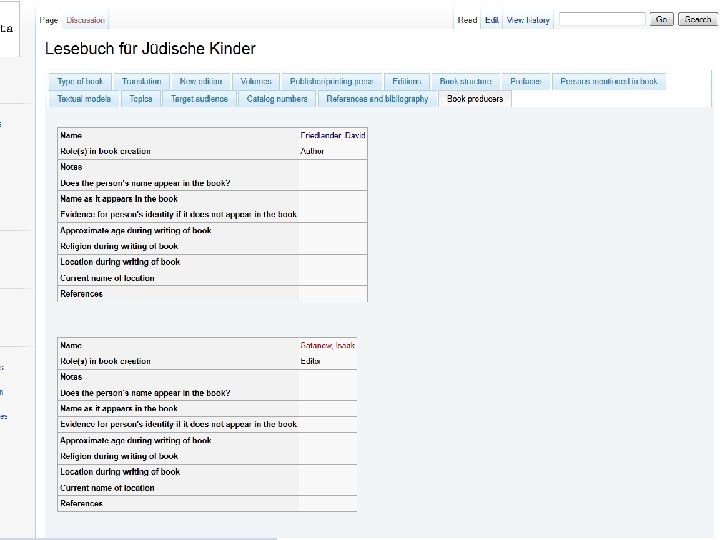Viewport: 720px width, 540px height.
Task: Click the Author role text
Action: pos(312,151)
